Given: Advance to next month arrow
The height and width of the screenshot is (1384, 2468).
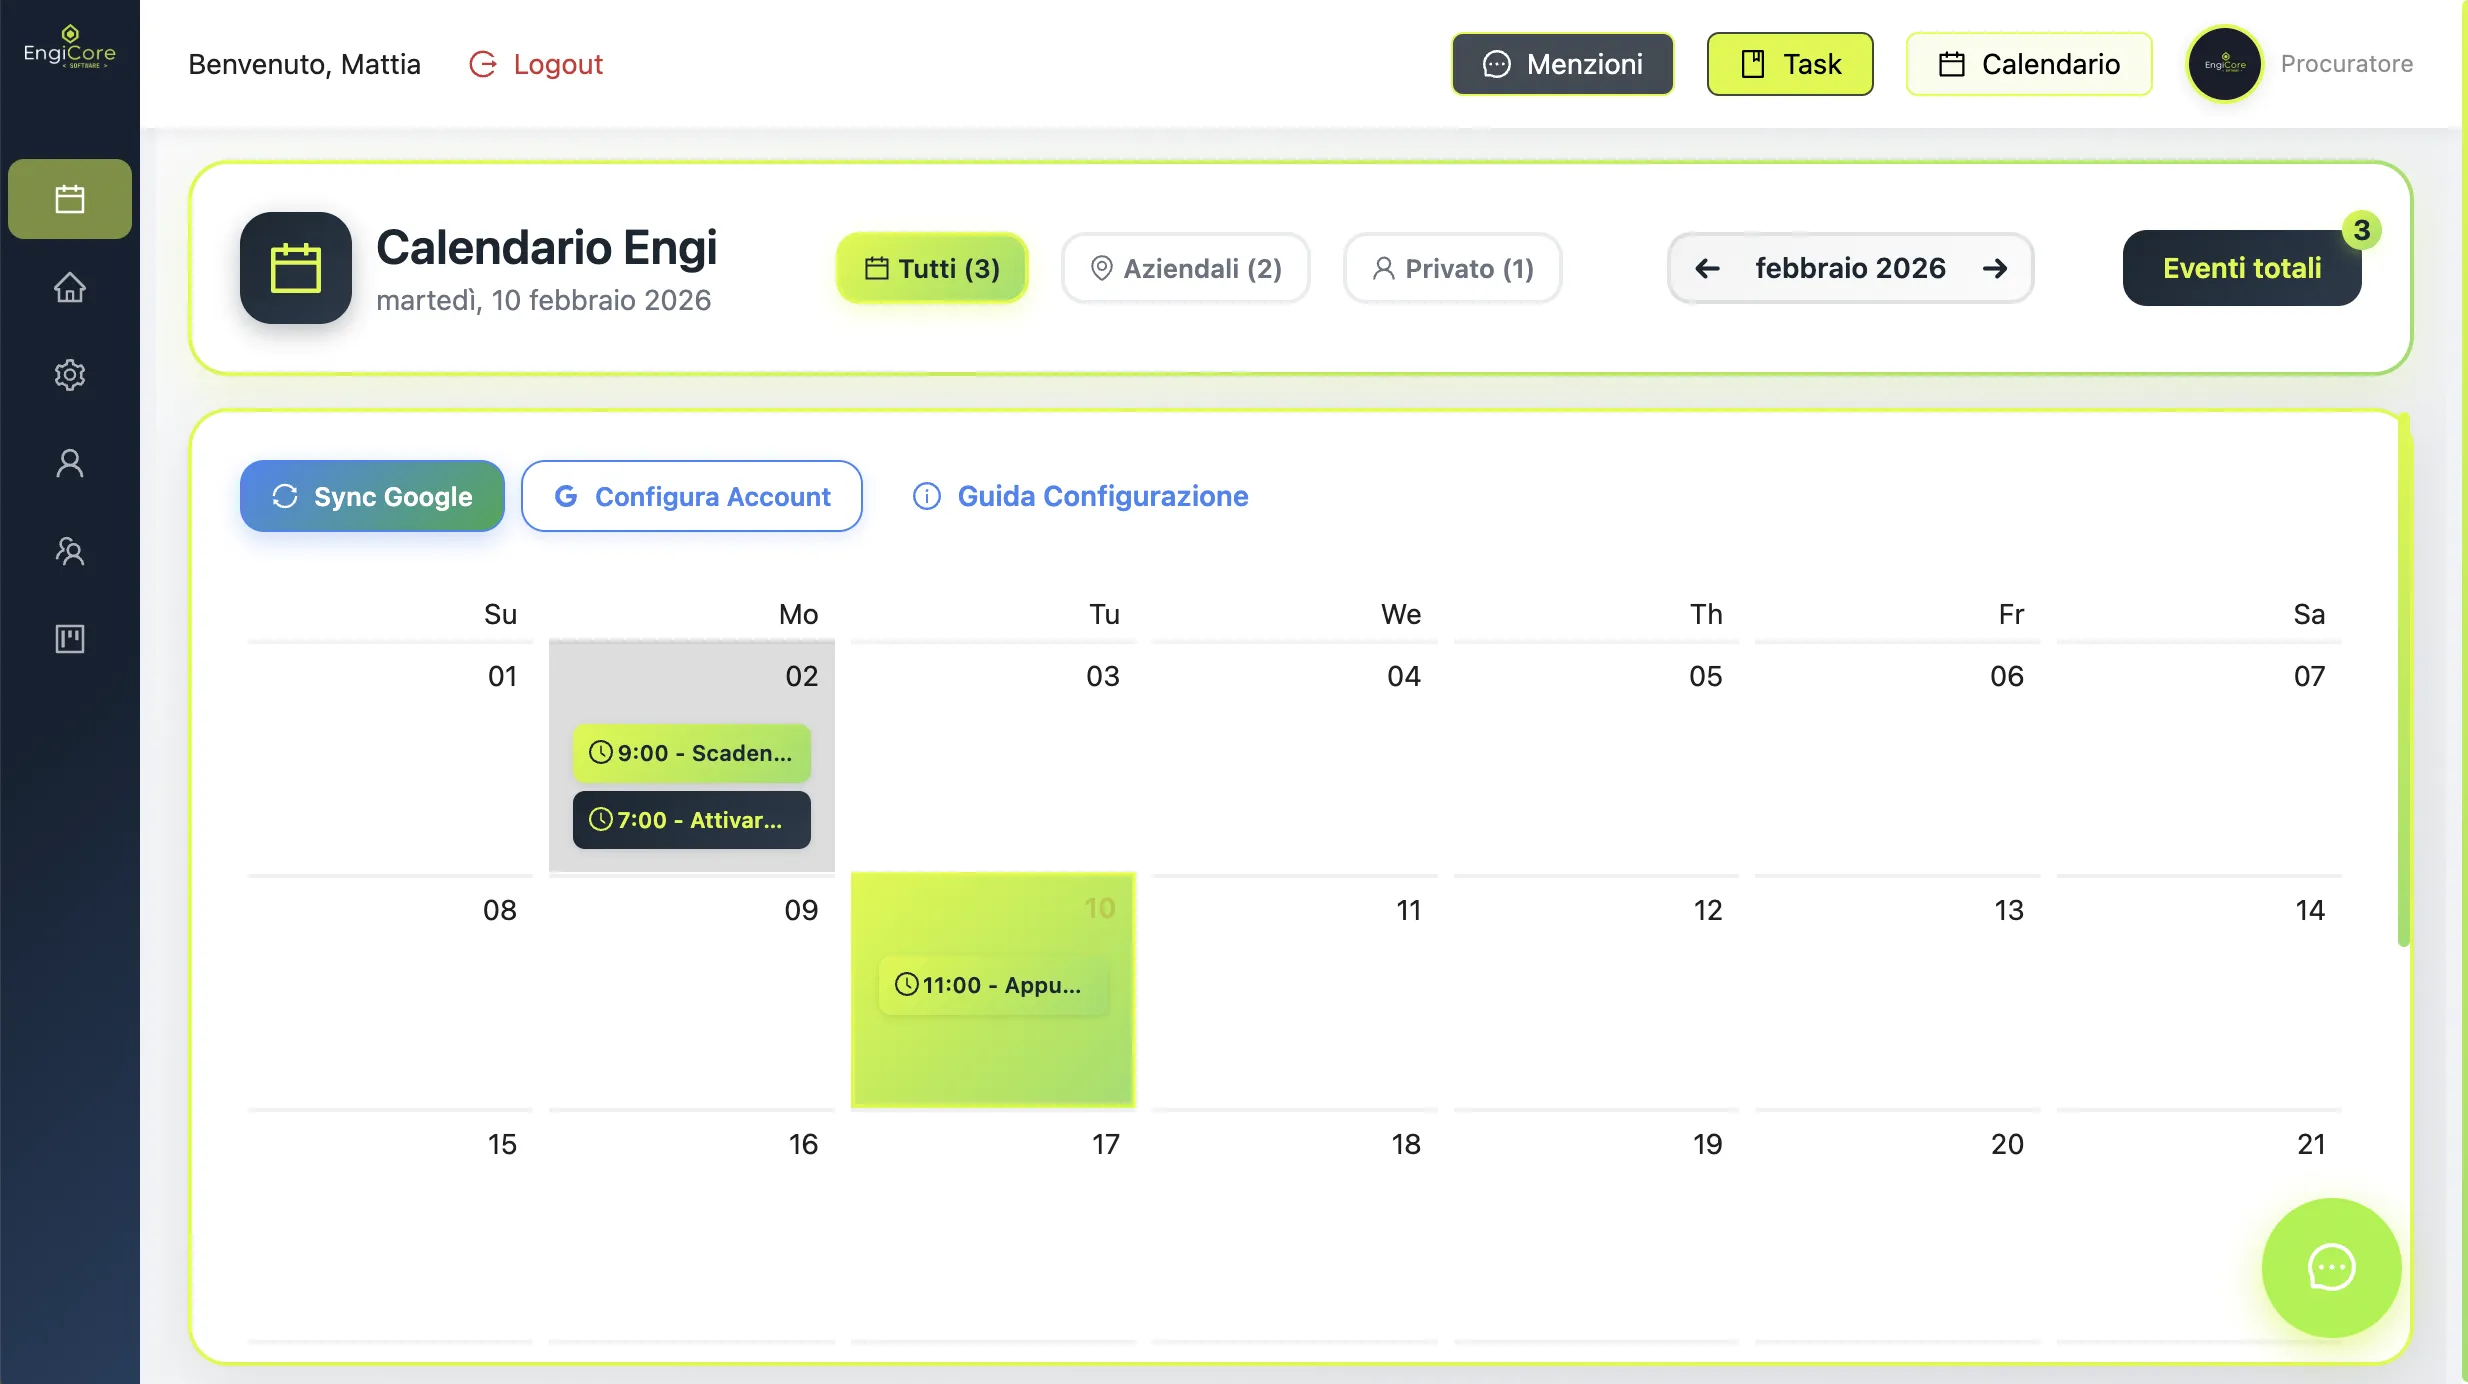Looking at the screenshot, I should click(1995, 268).
